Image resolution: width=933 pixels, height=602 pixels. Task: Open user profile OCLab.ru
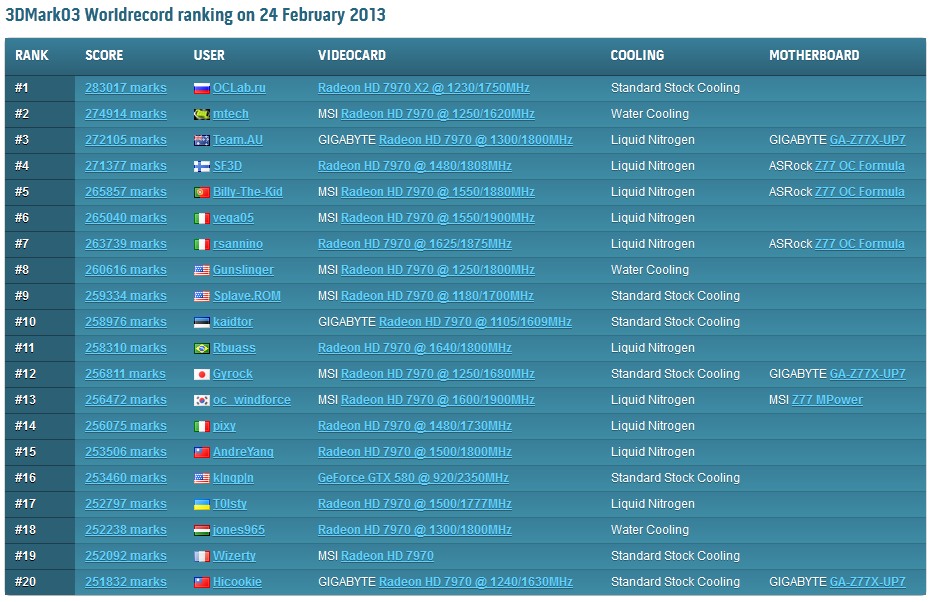click(x=239, y=87)
